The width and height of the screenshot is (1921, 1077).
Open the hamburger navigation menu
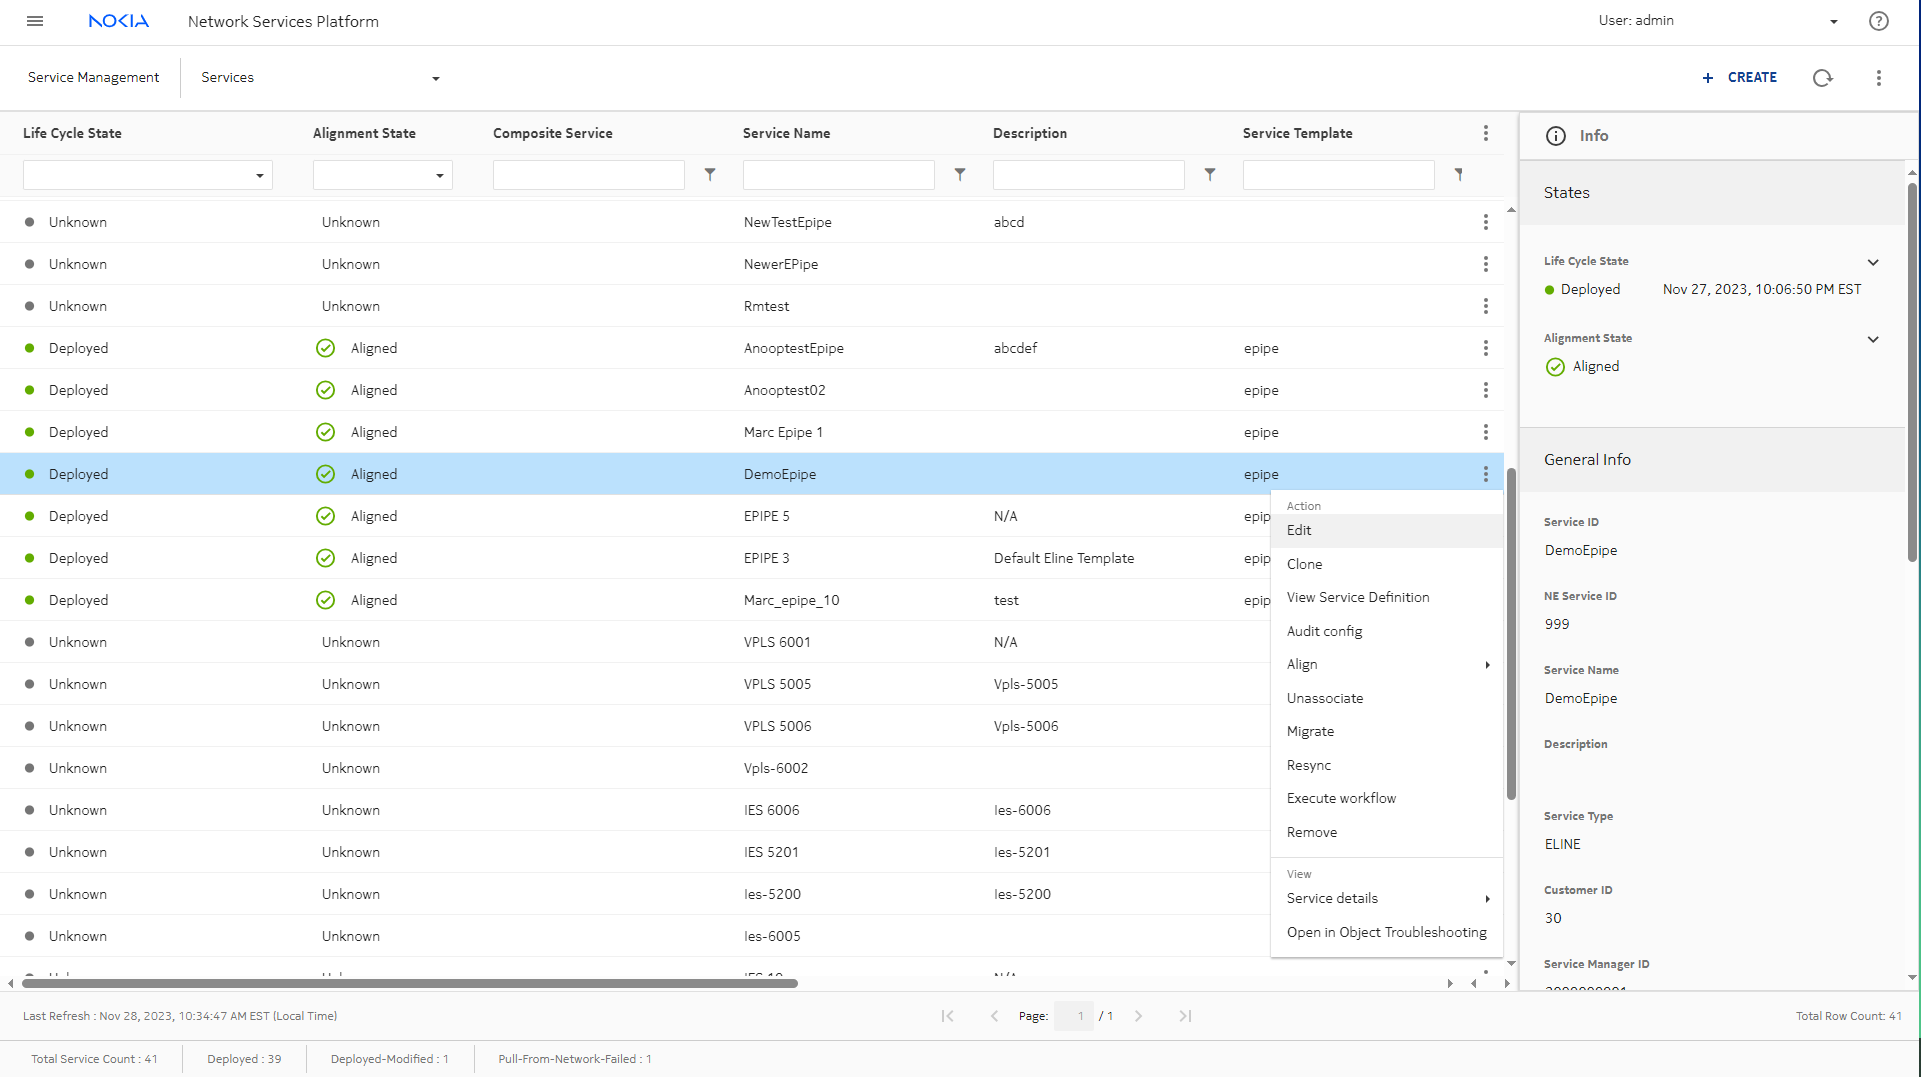[x=35, y=21]
